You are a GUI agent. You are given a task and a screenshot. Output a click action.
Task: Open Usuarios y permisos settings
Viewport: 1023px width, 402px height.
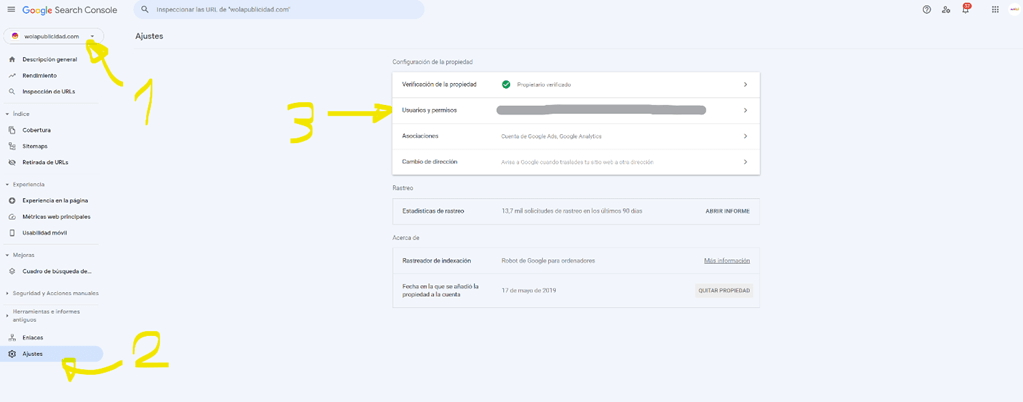point(576,110)
